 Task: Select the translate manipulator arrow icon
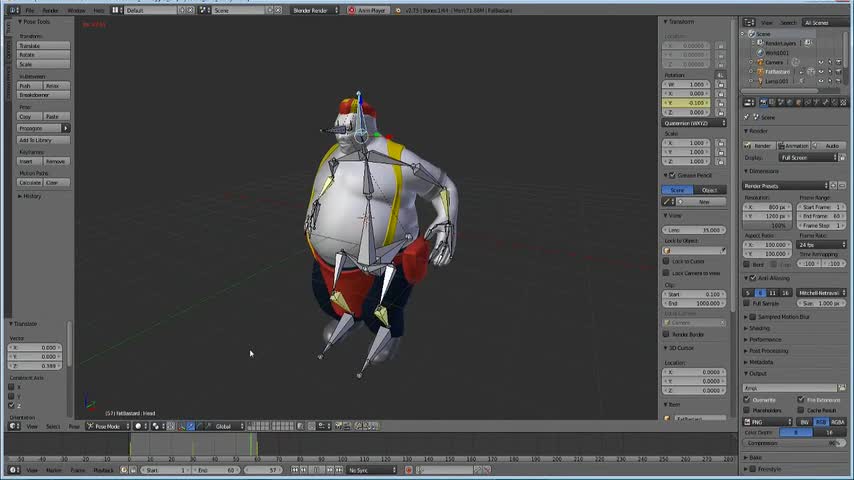[x=190, y=426]
